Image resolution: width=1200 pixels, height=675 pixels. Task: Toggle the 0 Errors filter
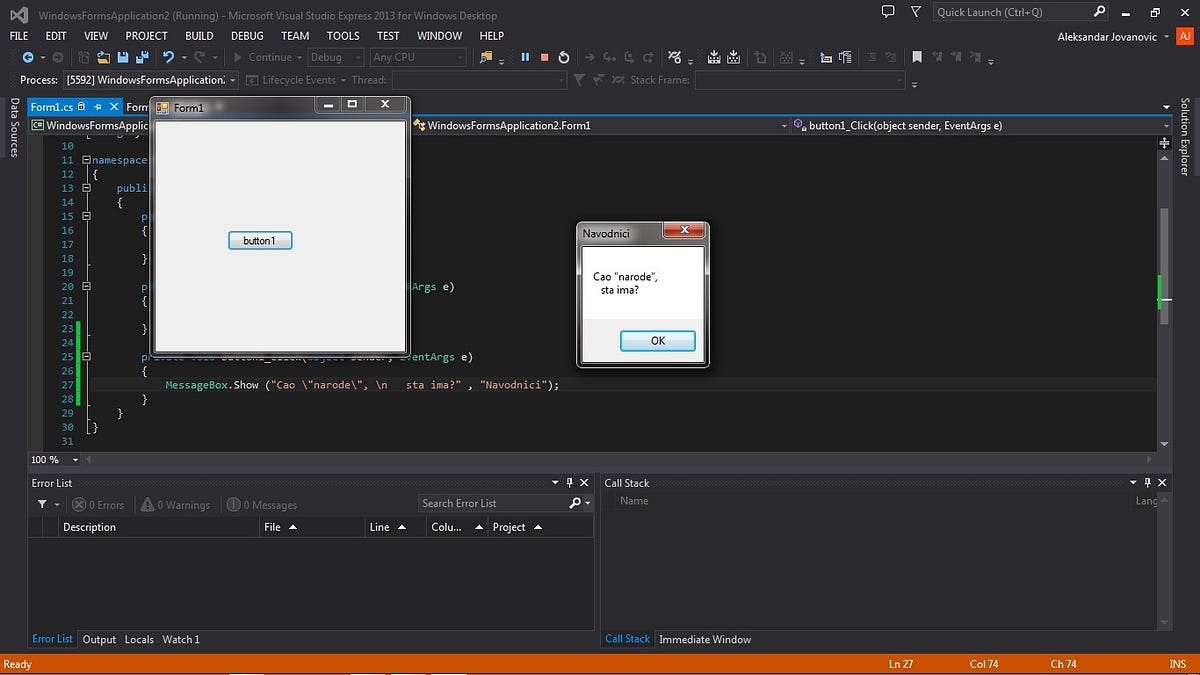tap(98, 505)
